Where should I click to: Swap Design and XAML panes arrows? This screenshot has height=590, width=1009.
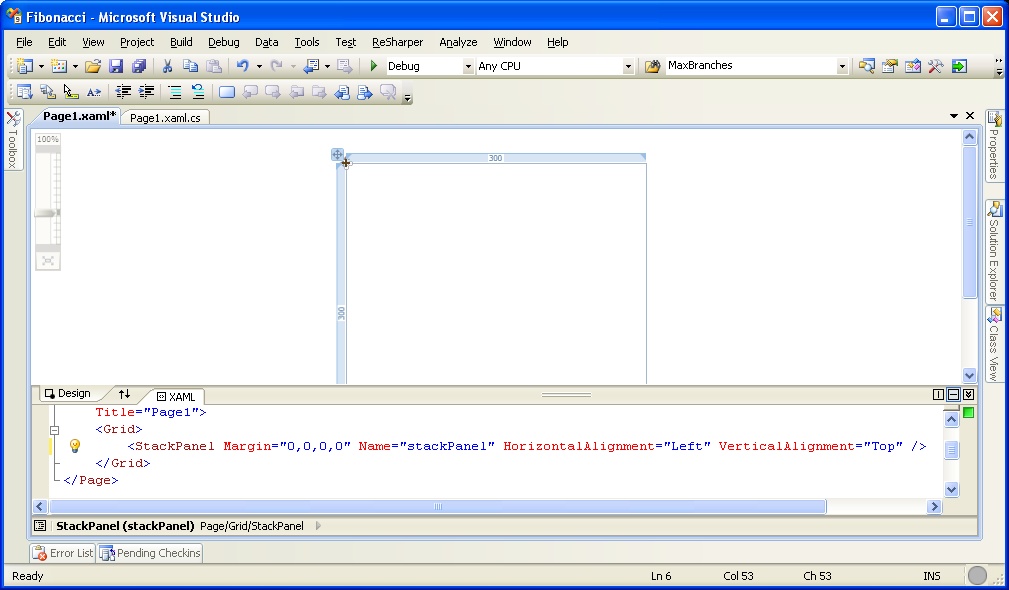(x=124, y=394)
